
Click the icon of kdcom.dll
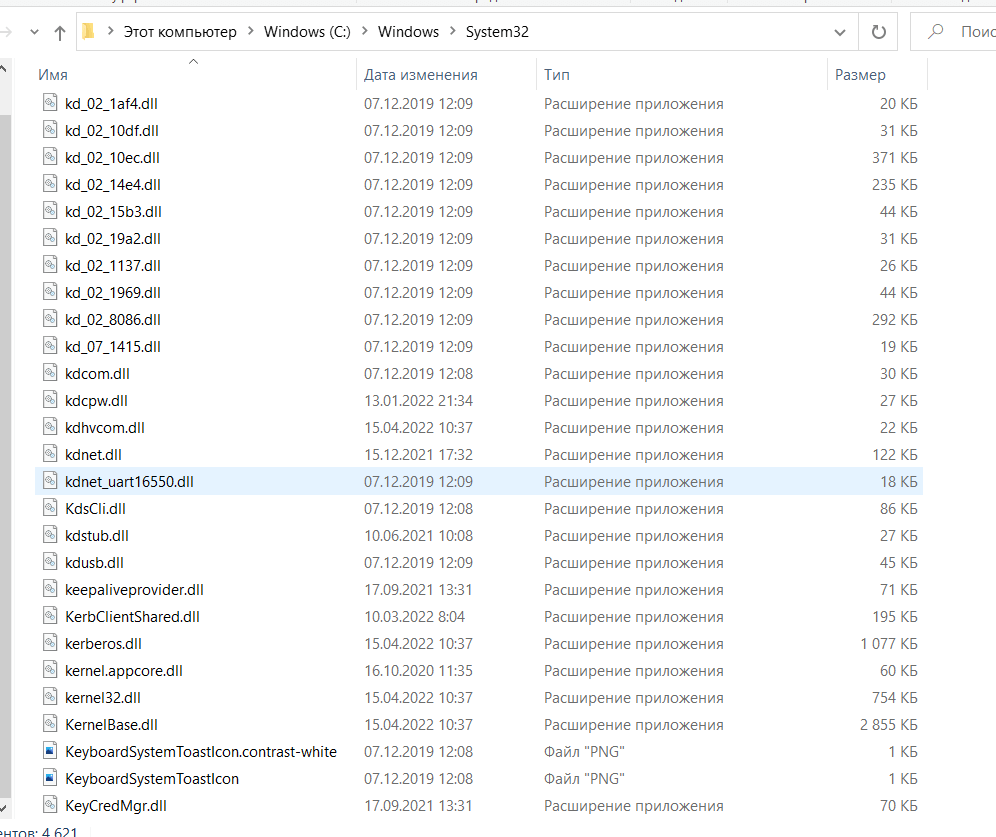pos(50,373)
